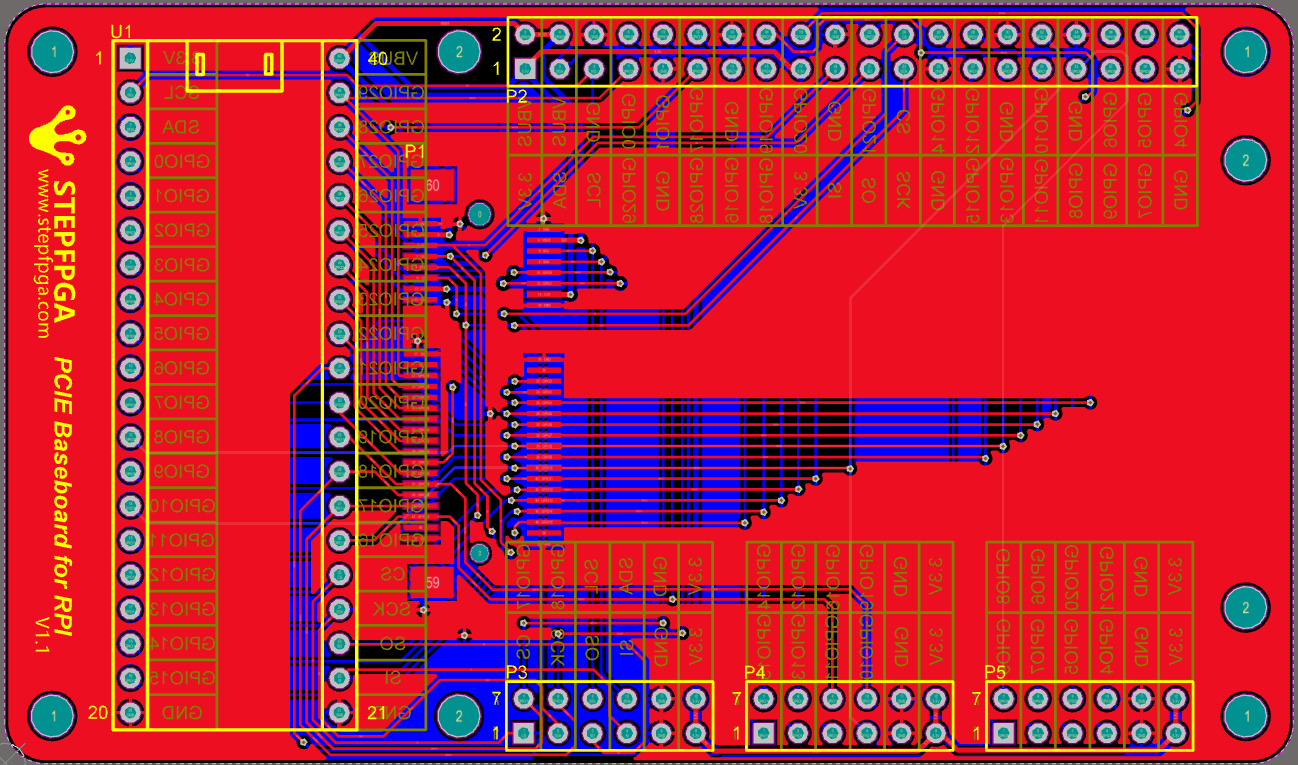
Task: Select the U1 designator label
Action: [121, 32]
